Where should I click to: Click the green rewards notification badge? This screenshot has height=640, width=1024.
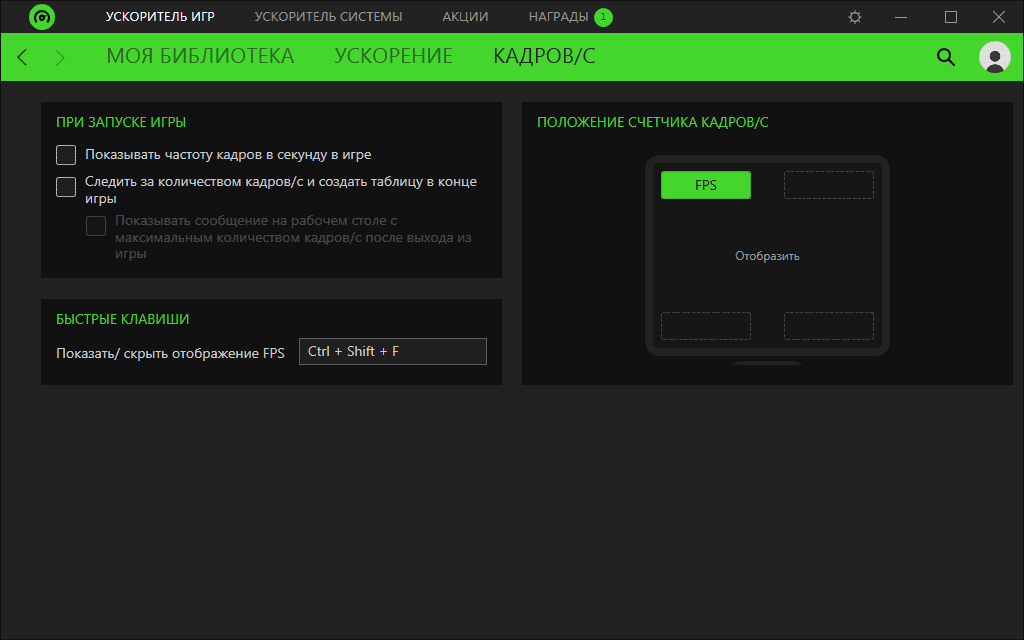click(603, 17)
